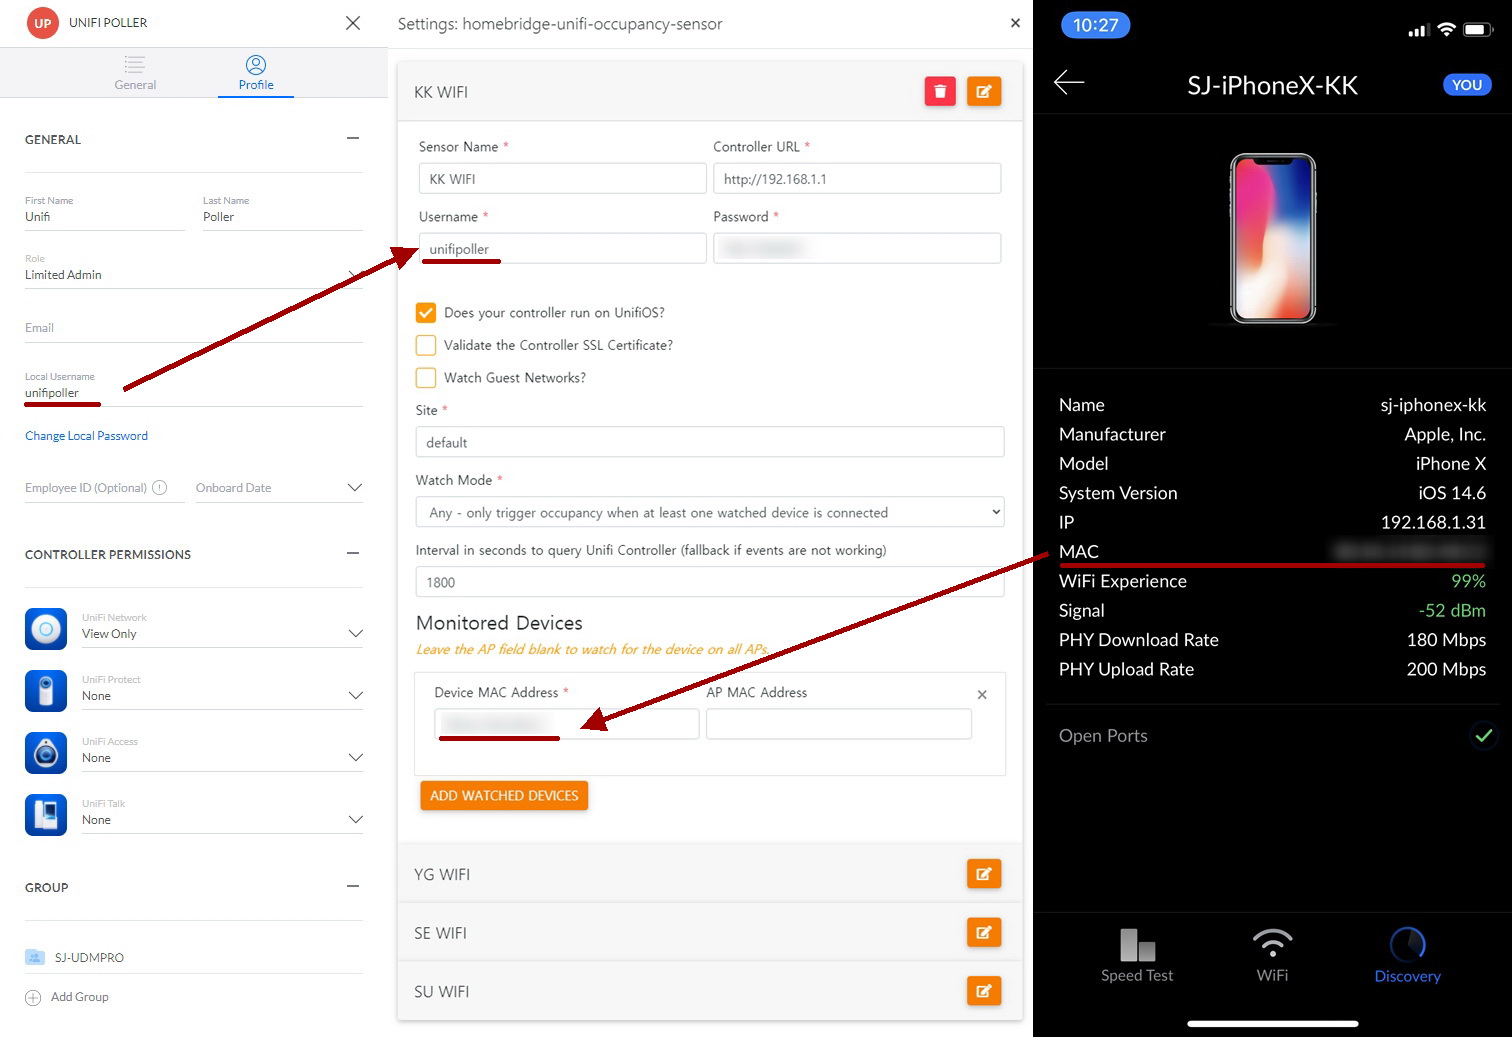Screen dimensions: 1512x1037
Task: Switch to the General tab
Action: click(135, 73)
